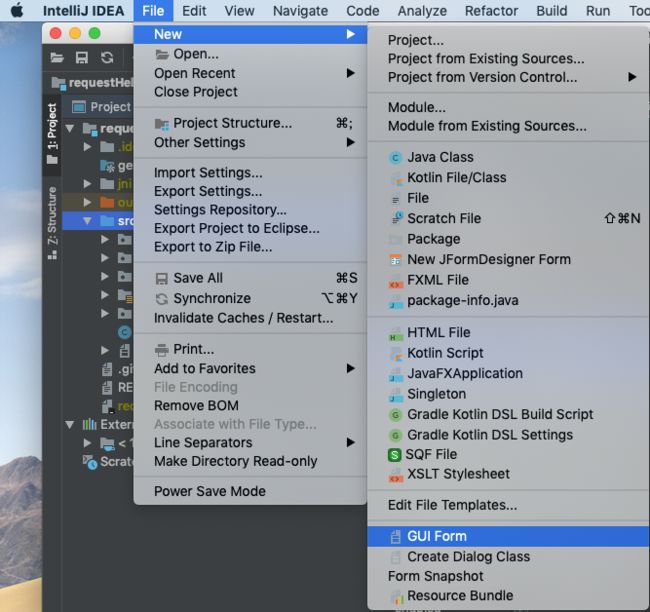Open the 1: Project tool window tab
This screenshot has height=612, width=650.
(x=52, y=133)
